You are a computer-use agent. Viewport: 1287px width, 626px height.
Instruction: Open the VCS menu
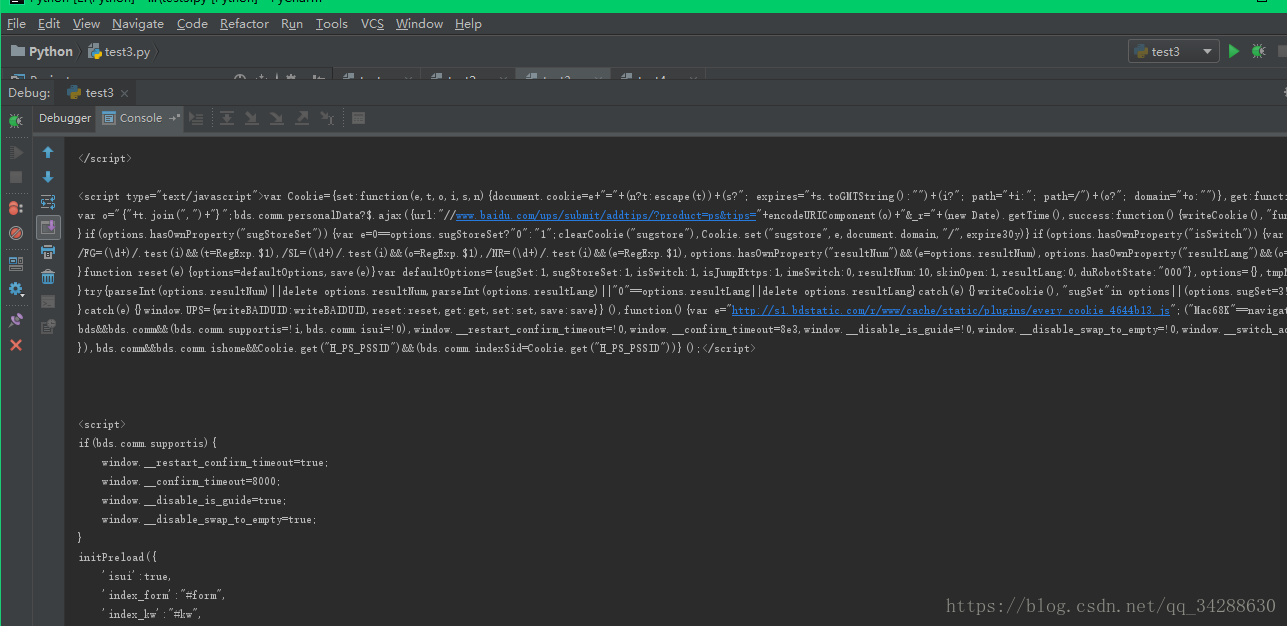[372, 23]
